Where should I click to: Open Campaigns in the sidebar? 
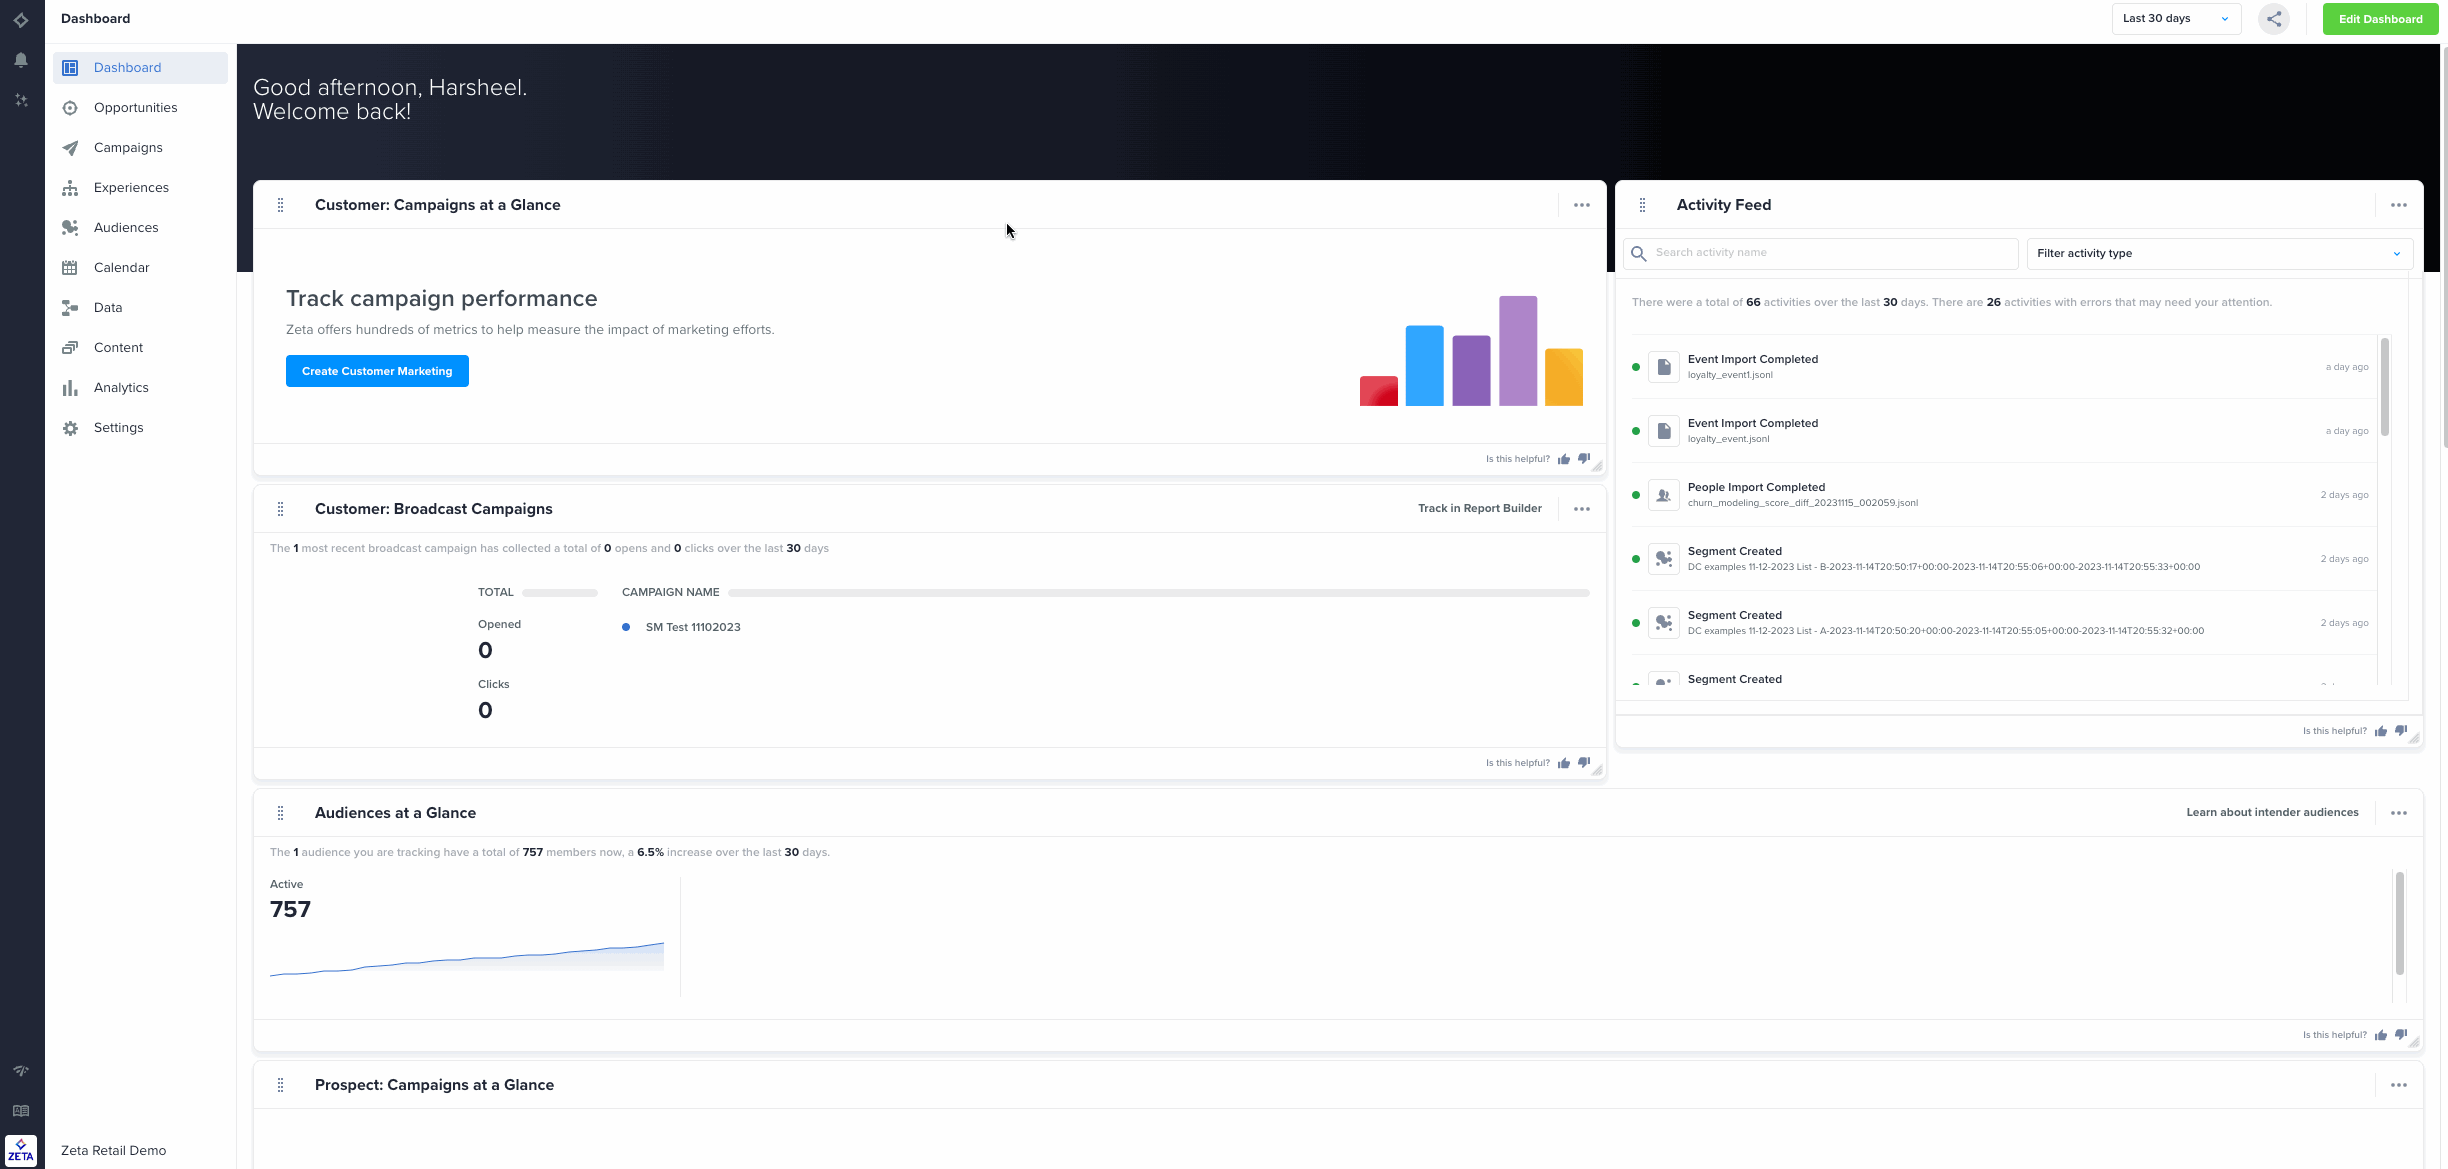click(x=128, y=148)
